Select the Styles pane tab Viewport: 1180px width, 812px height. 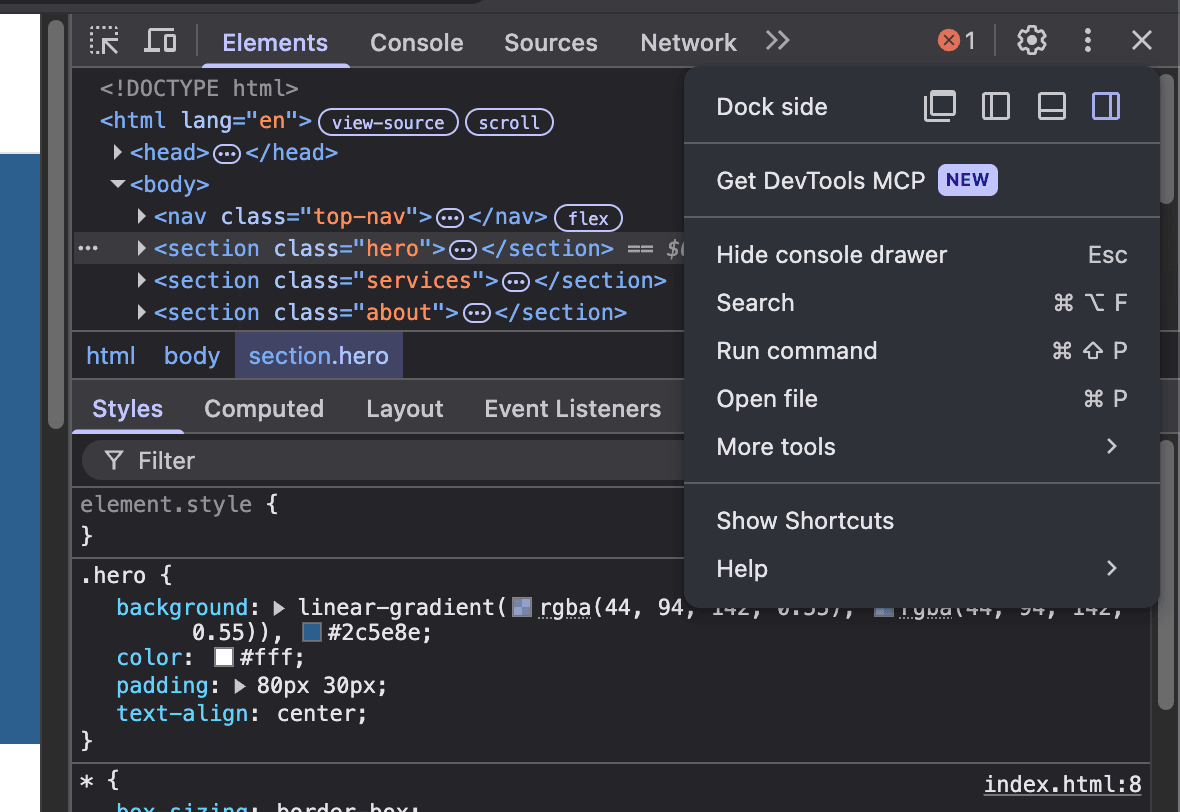127,409
